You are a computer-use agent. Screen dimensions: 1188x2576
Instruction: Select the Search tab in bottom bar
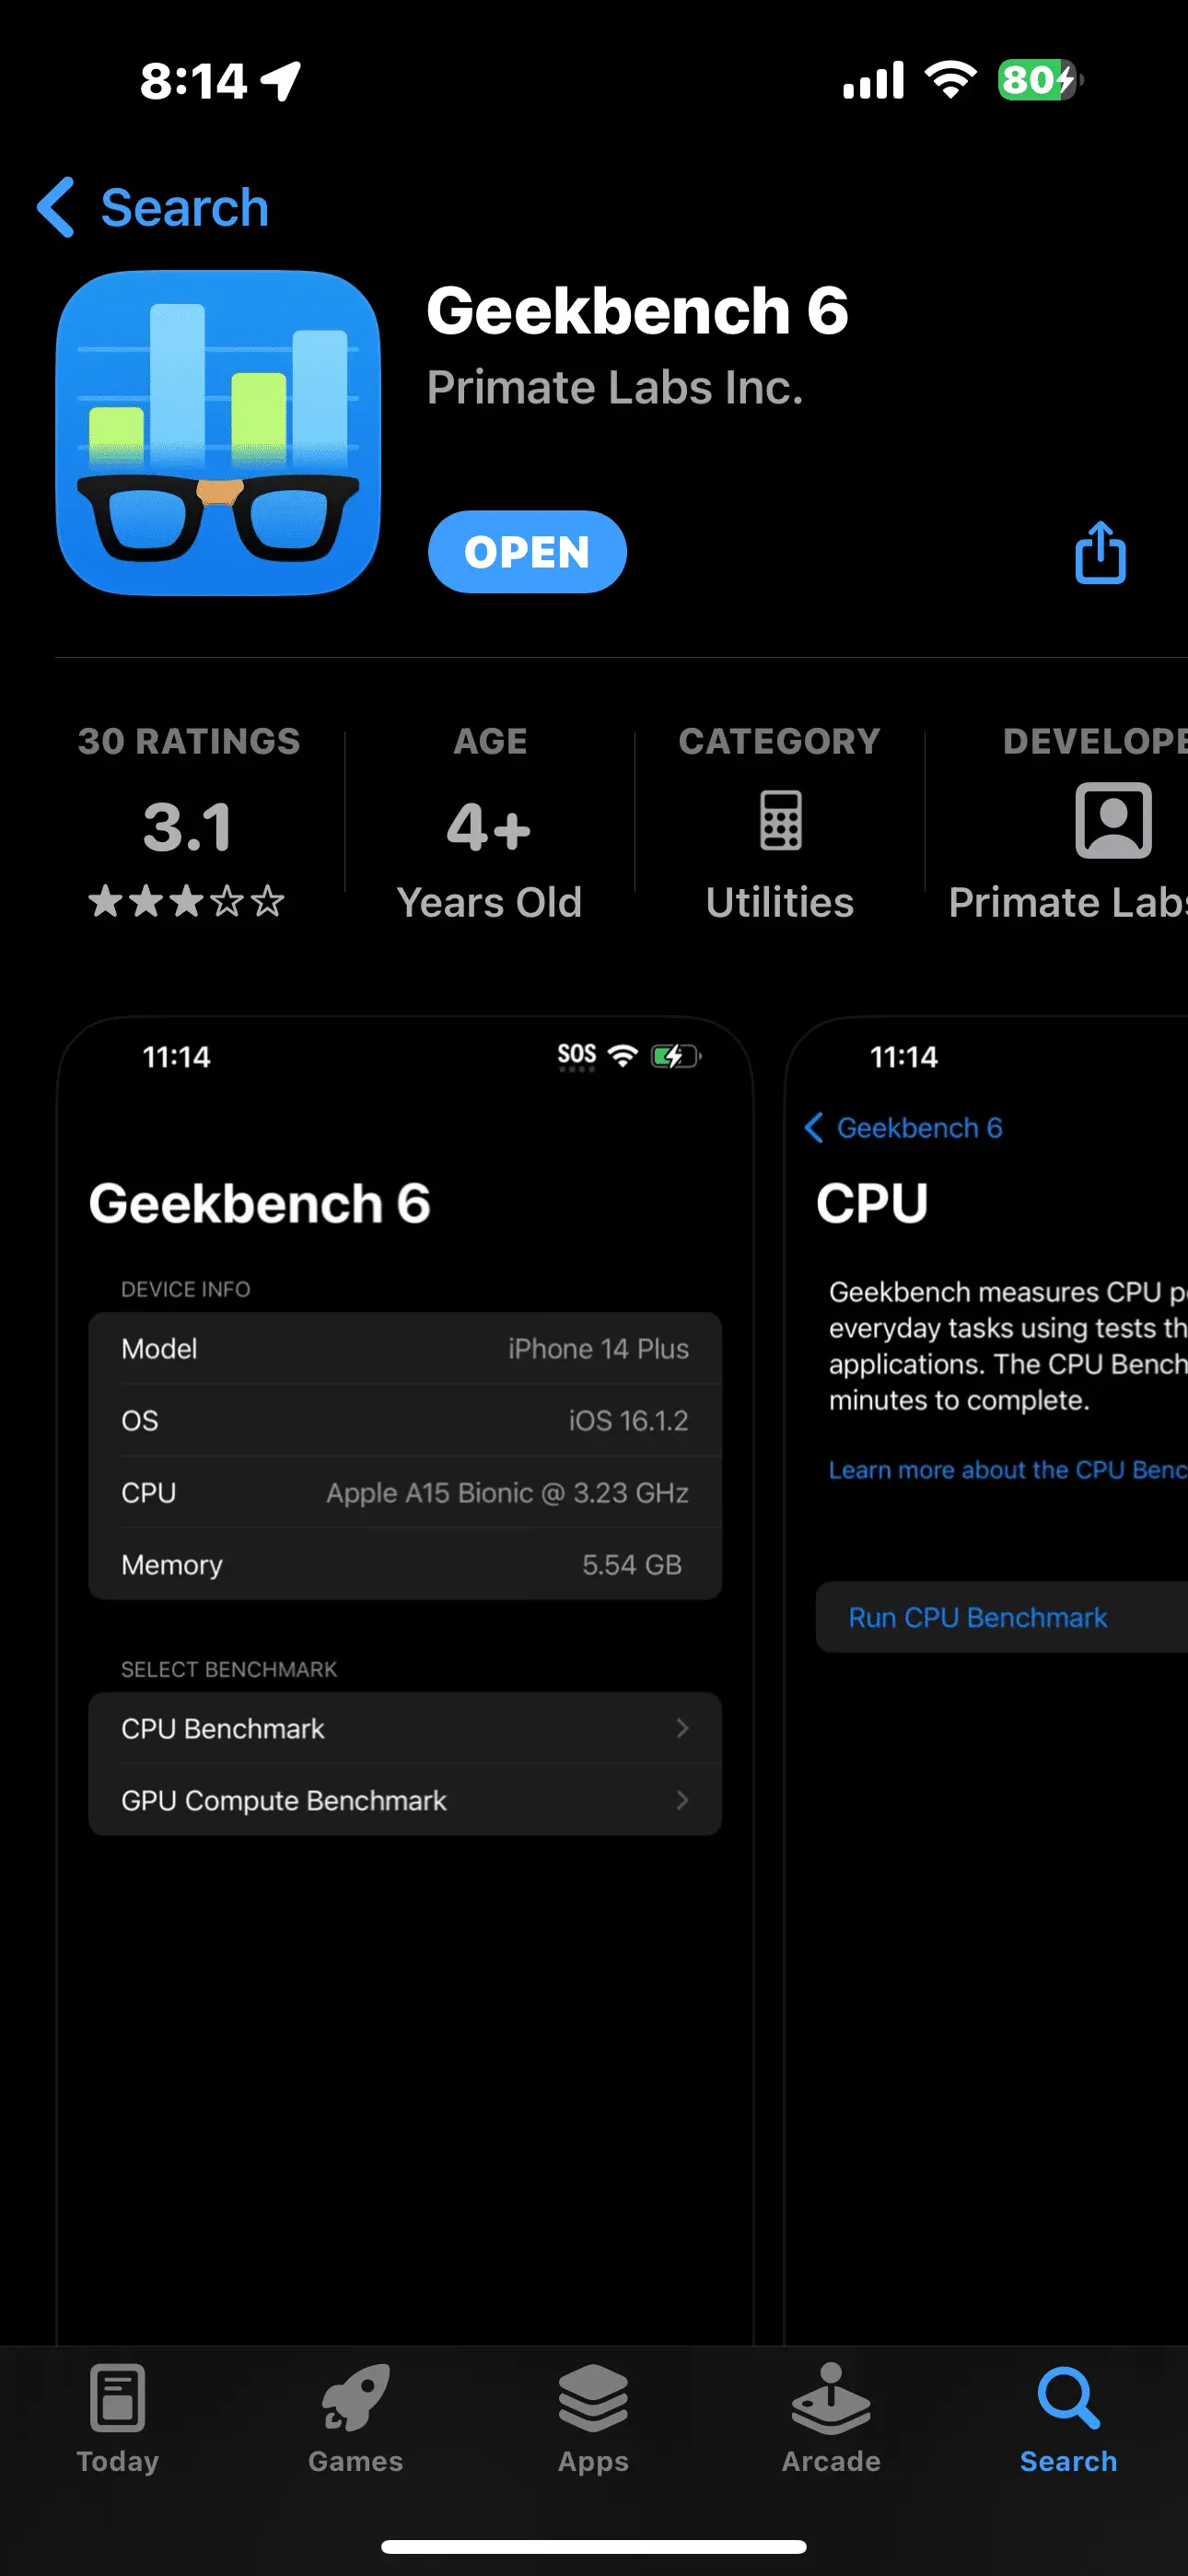[1068, 2417]
